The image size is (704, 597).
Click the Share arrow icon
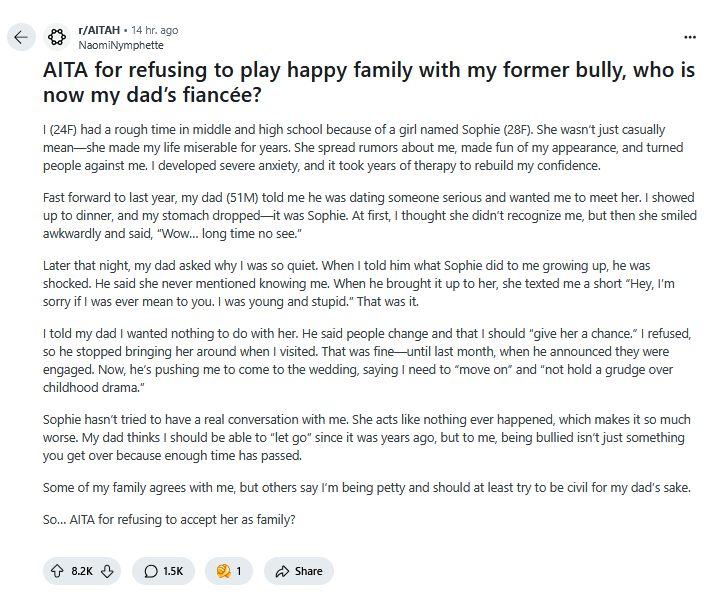click(x=282, y=571)
